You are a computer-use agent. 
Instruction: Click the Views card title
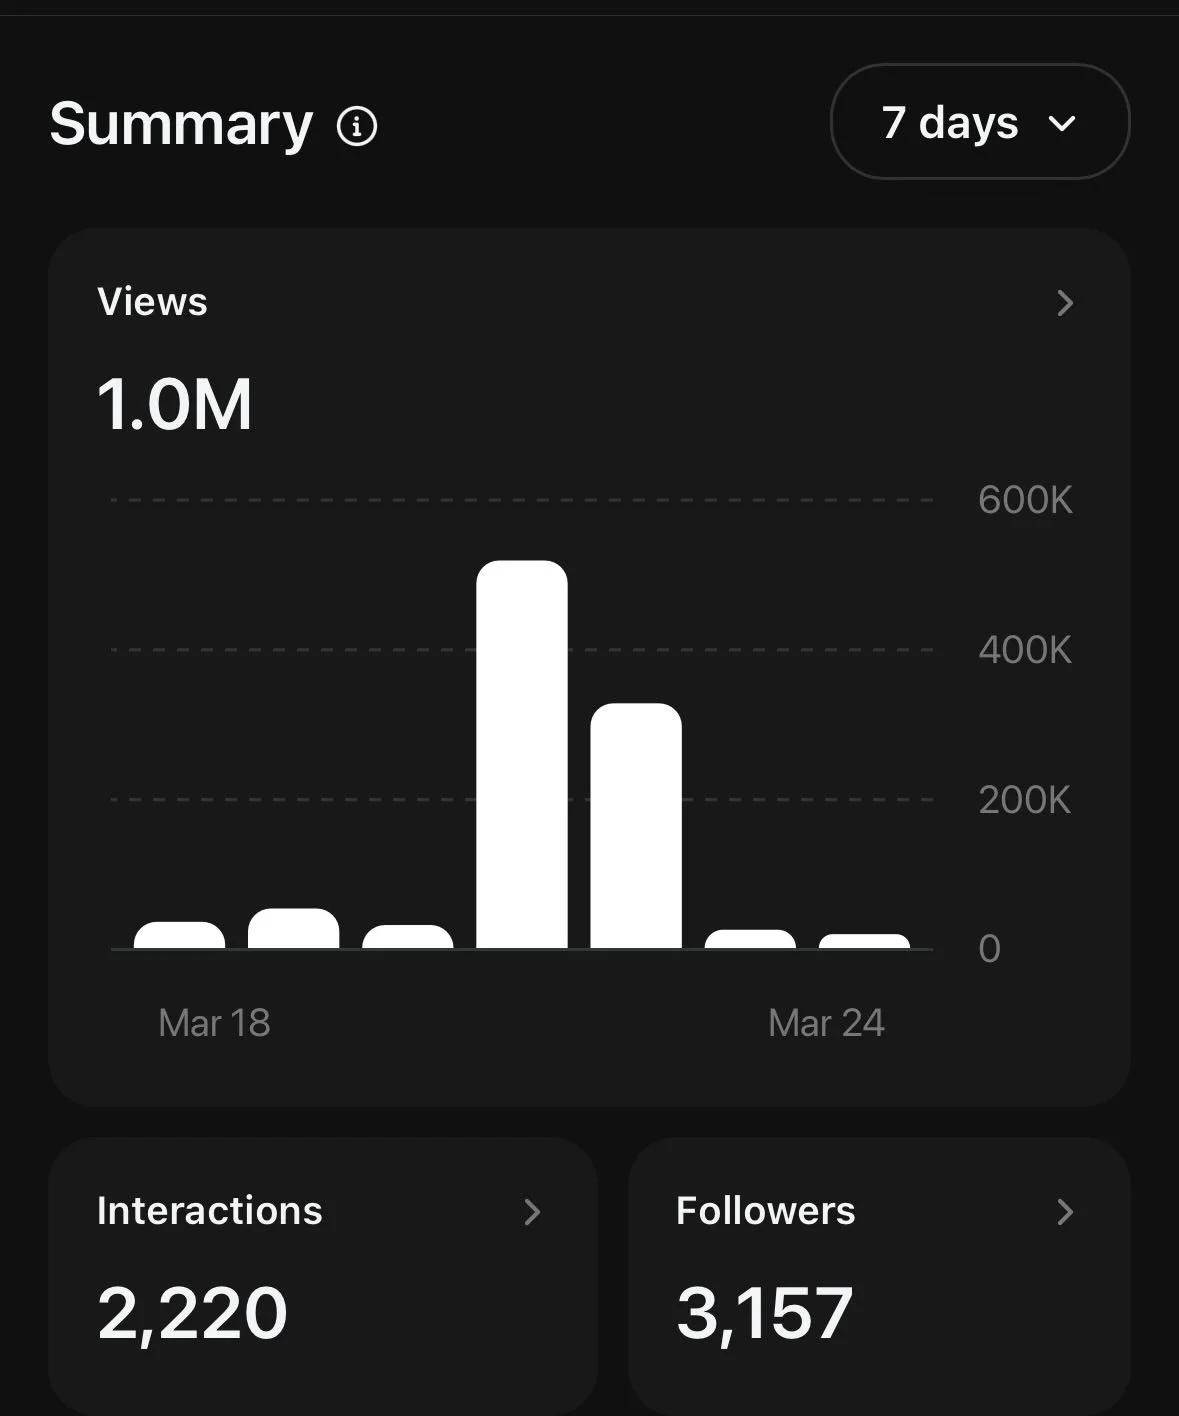point(152,302)
